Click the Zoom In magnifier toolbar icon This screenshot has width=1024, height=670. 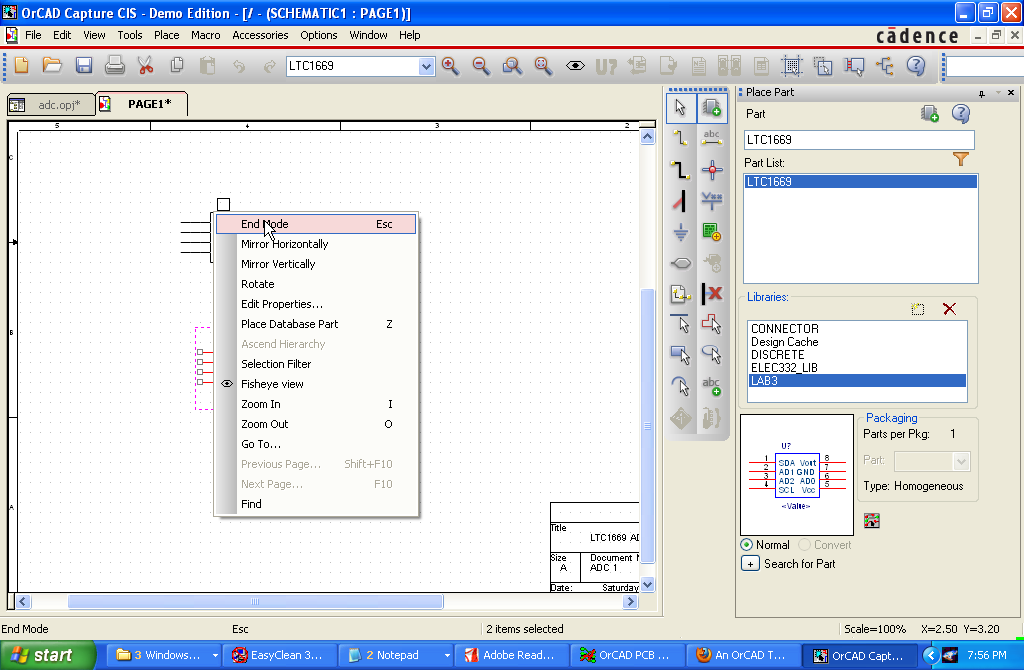[x=450, y=65]
